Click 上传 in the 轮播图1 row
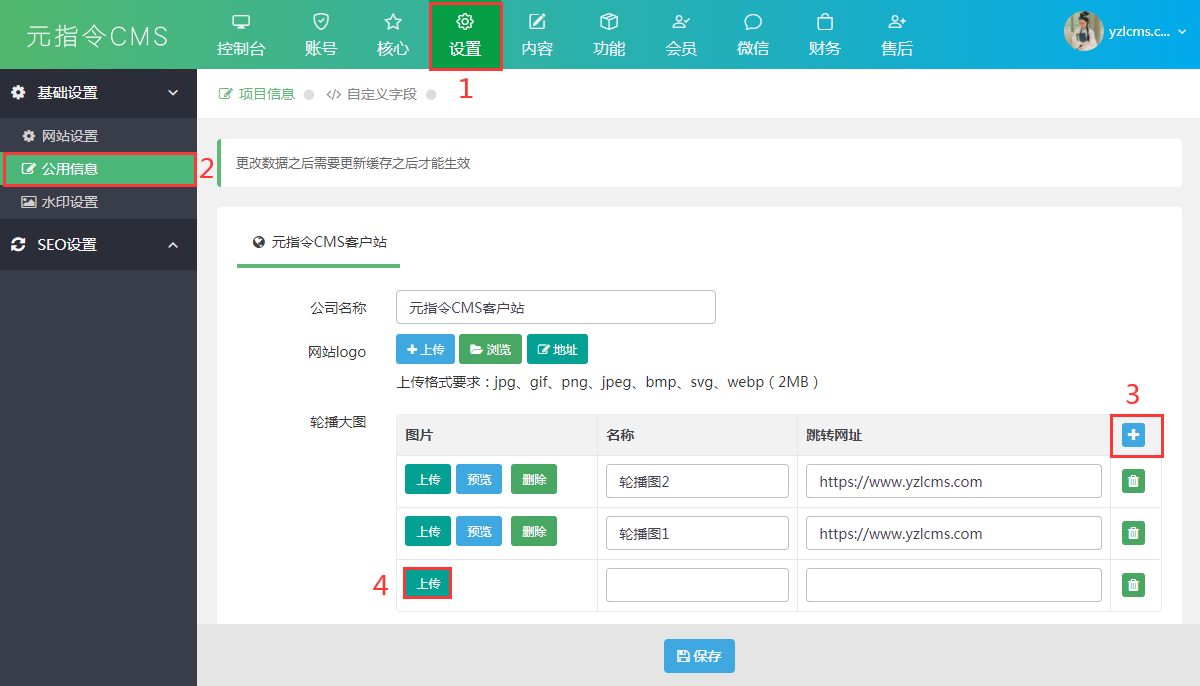The image size is (1200, 686). tap(428, 531)
